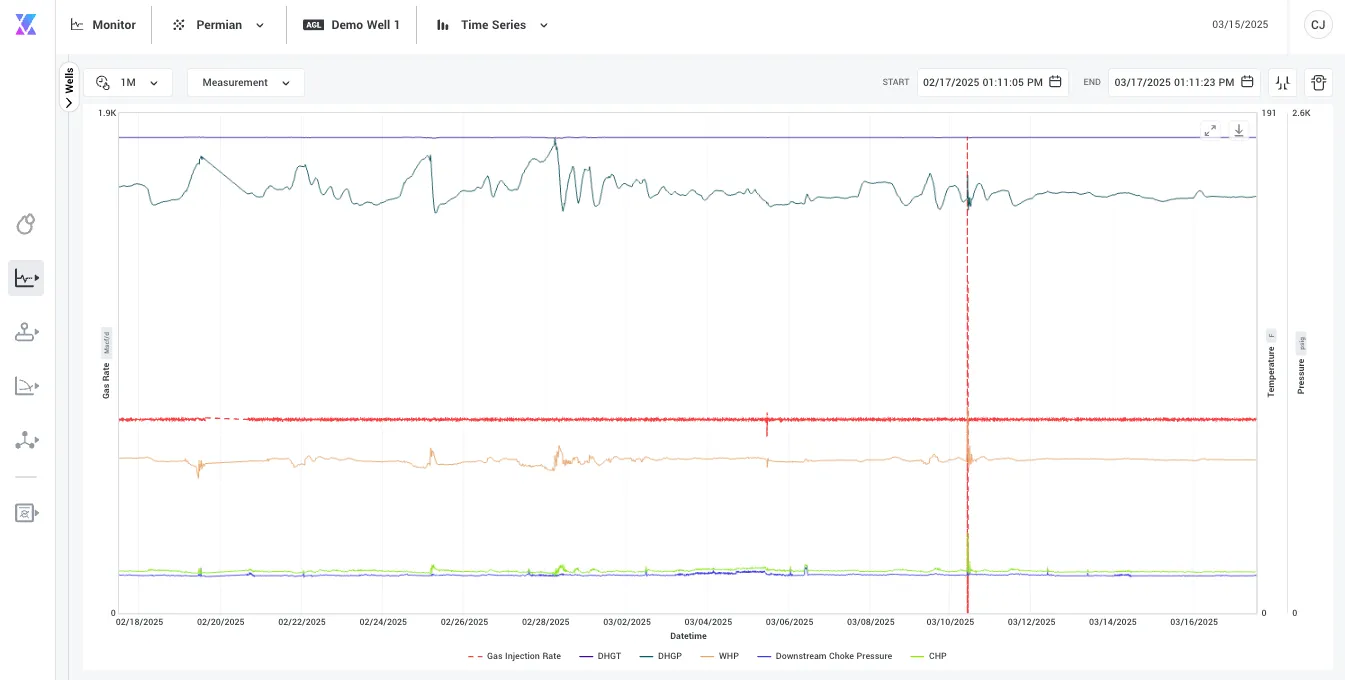
Task: Expand the chart to fullscreen
Action: (1210, 130)
